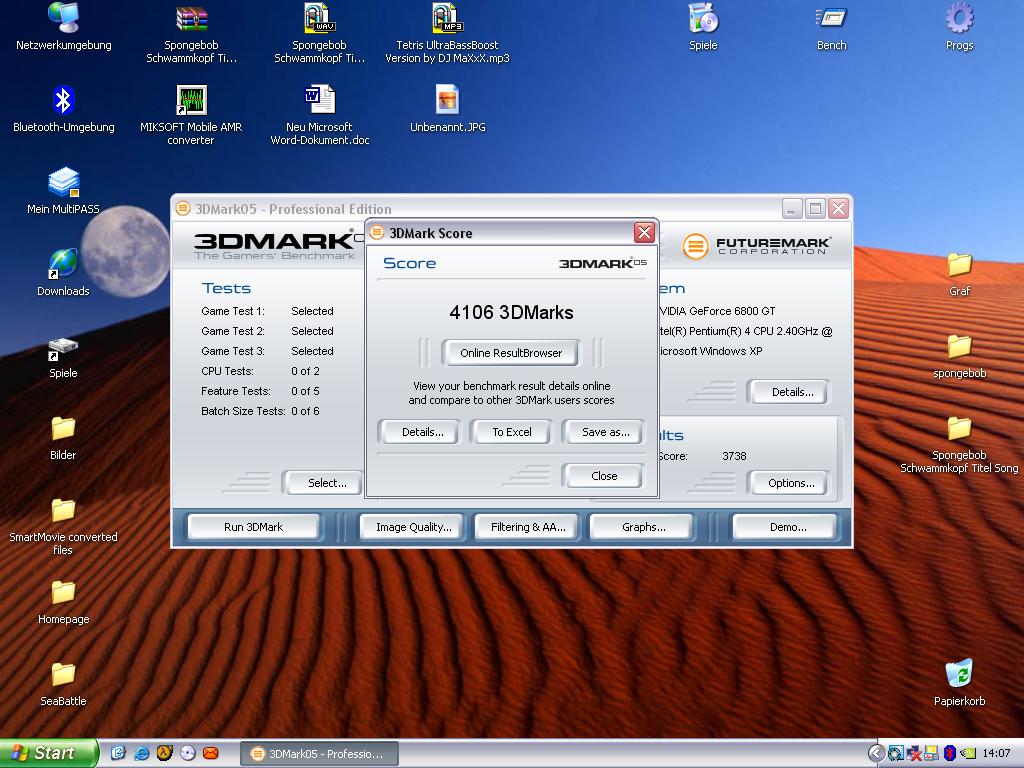Screen dimensions: 1024x768
Task: Open Image Quality... in 3DMark05
Action: 413,527
